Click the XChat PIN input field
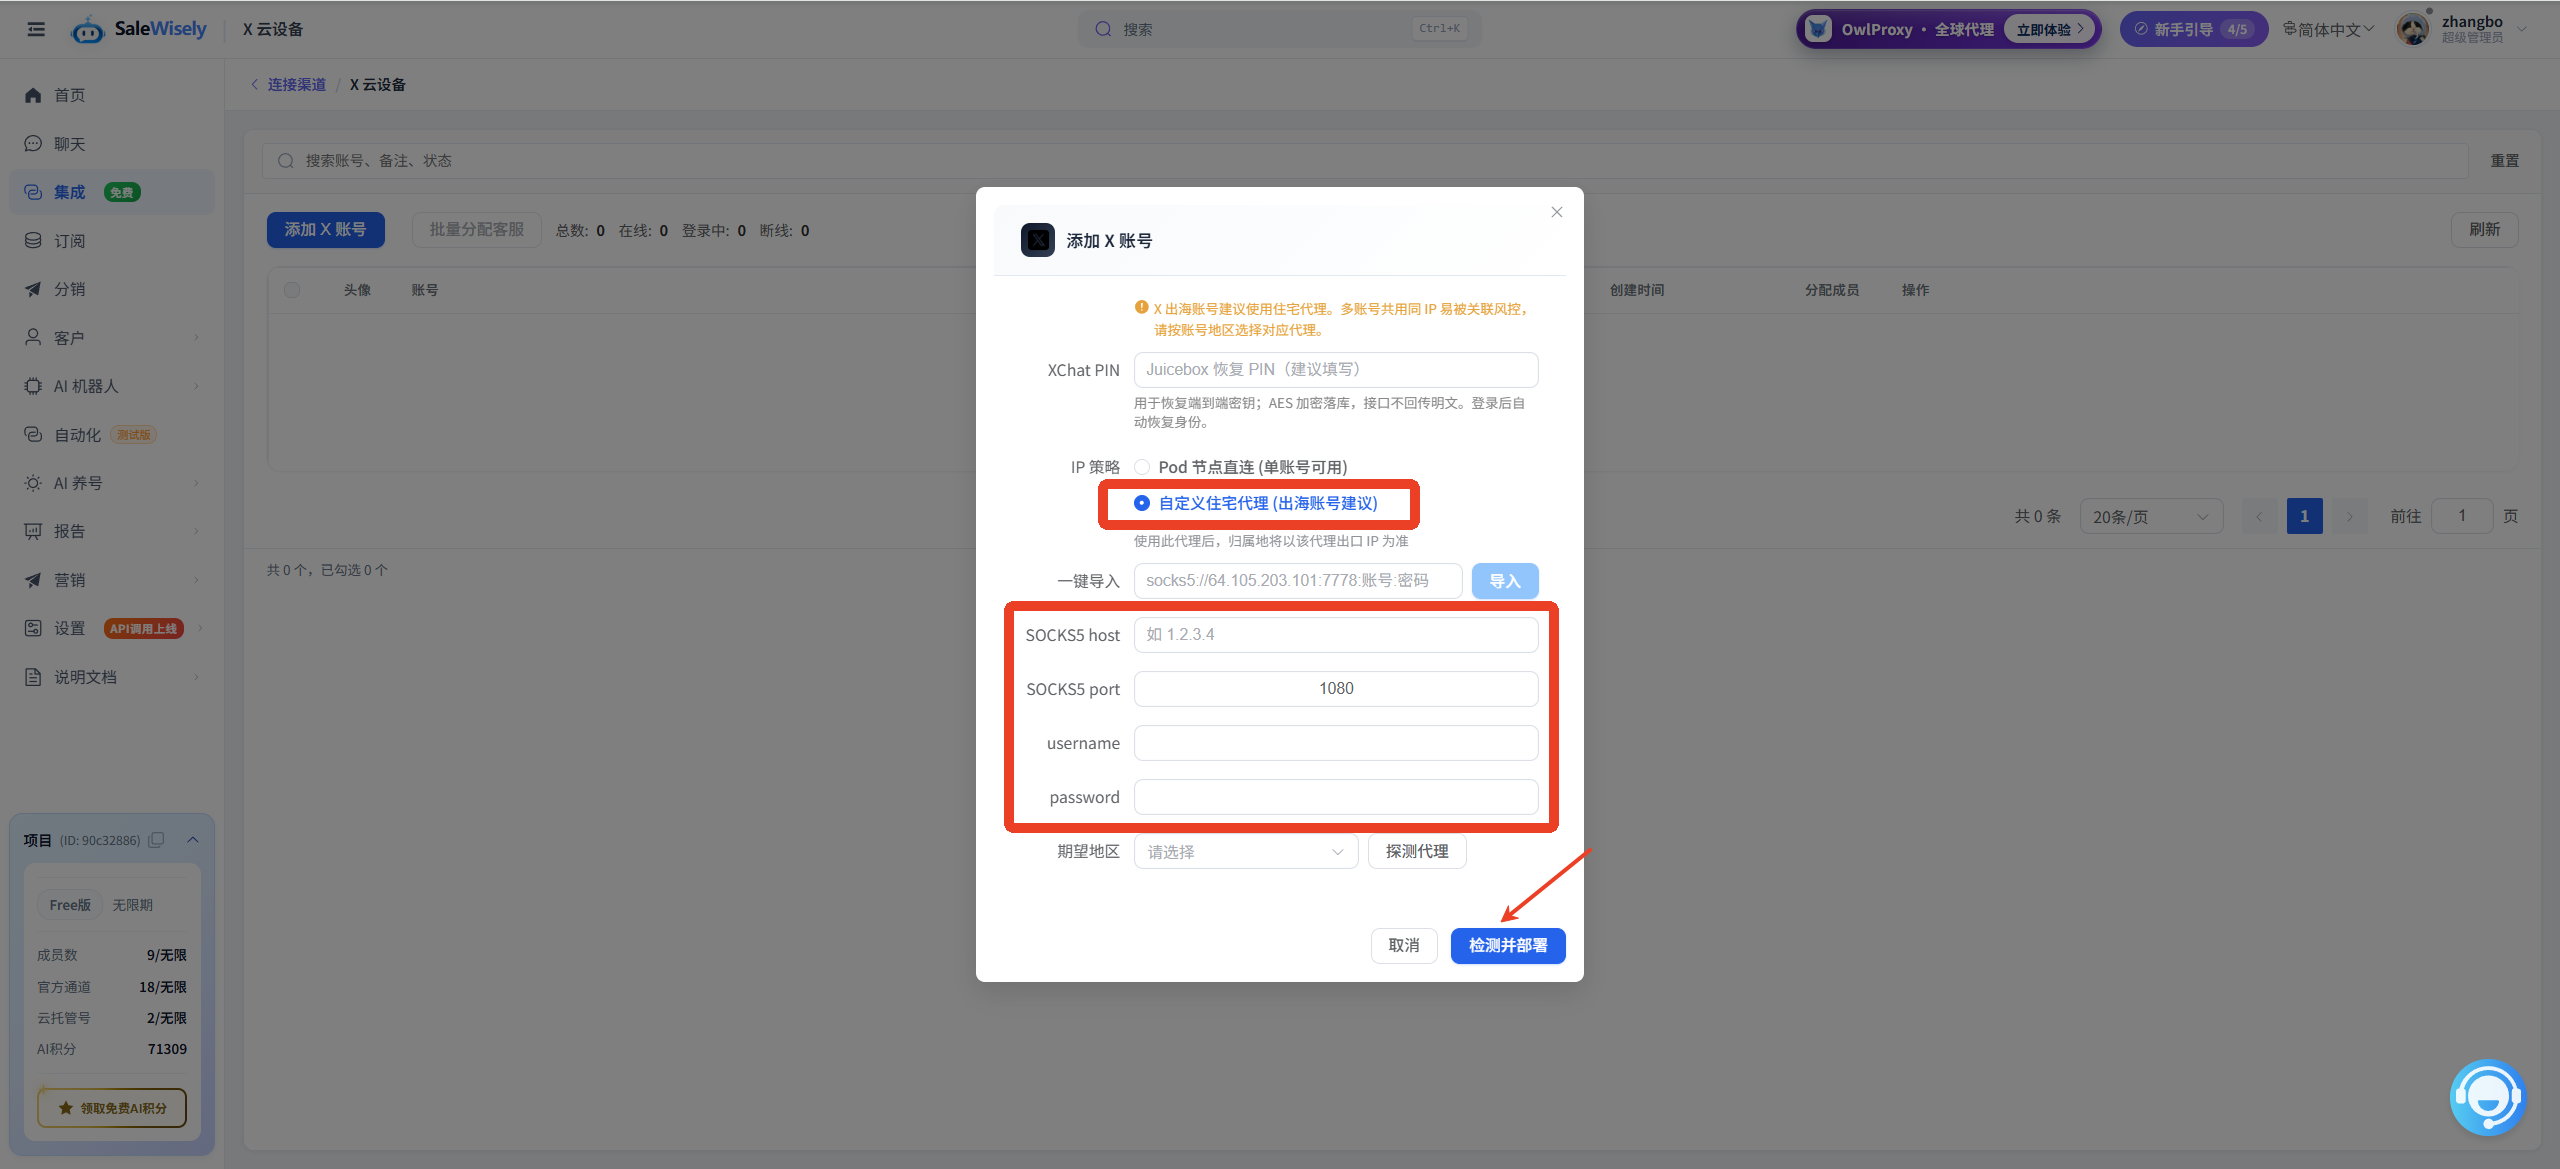Viewport: 2560px width, 1169px height. tap(1336, 370)
